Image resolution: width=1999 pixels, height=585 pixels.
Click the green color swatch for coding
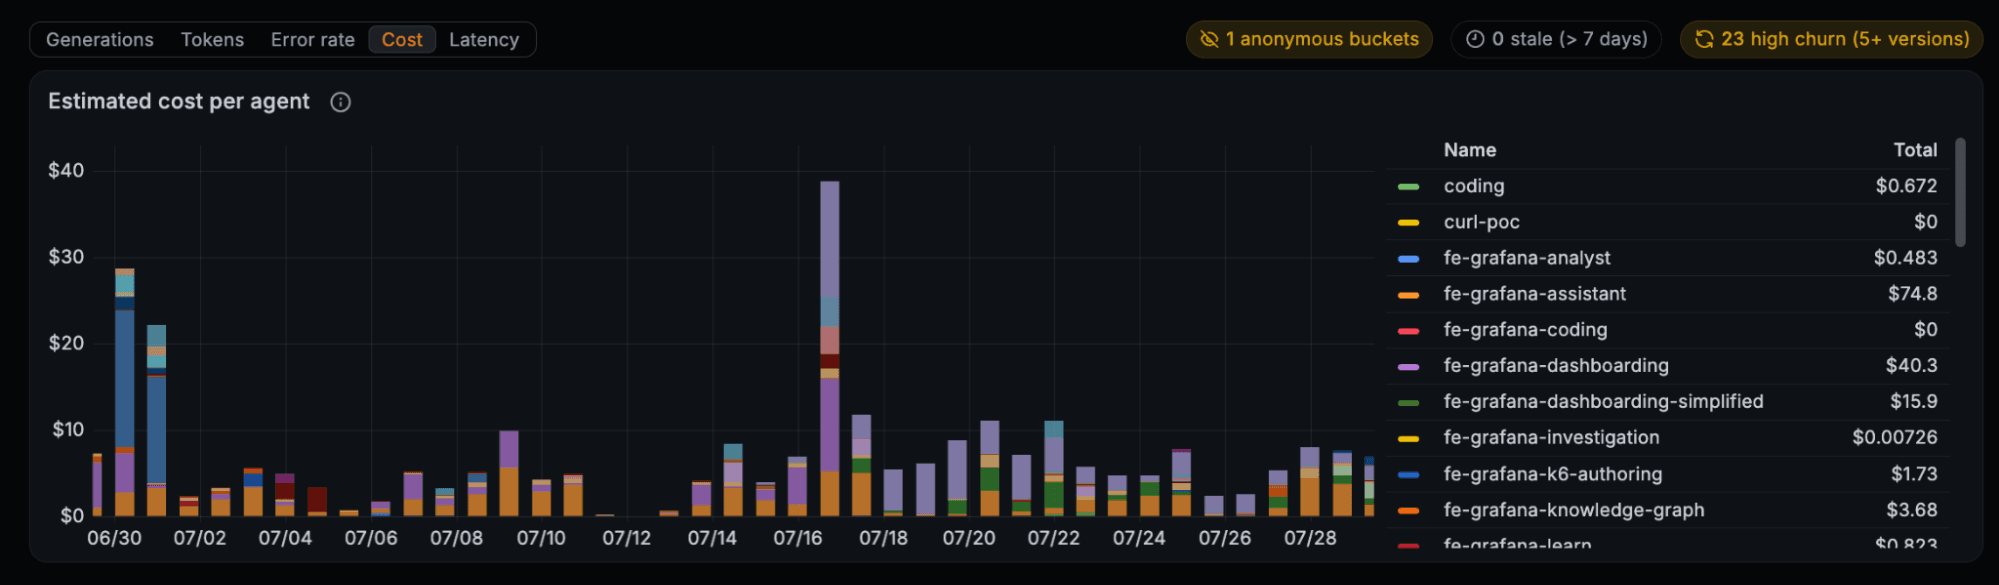[1408, 187]
